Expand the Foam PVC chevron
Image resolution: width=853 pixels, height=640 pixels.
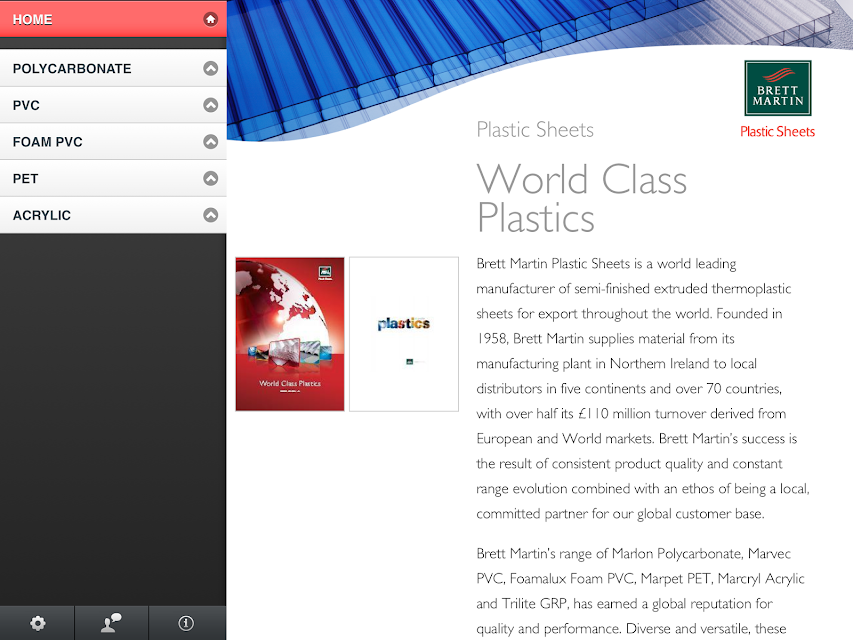211,141
